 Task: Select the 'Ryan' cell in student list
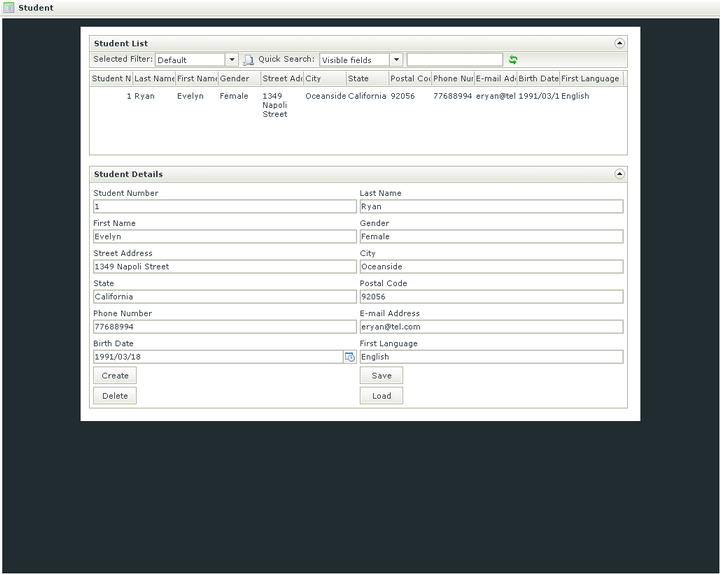click(144, 96)
